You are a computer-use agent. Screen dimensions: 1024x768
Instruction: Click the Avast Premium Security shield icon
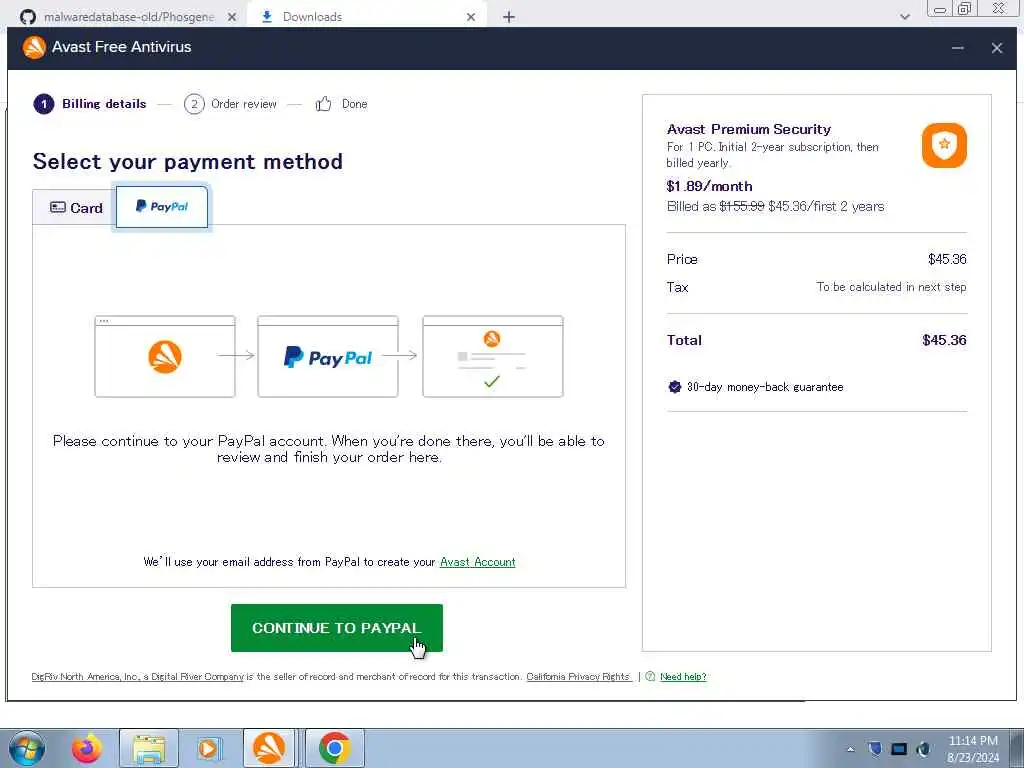[944, 145]
